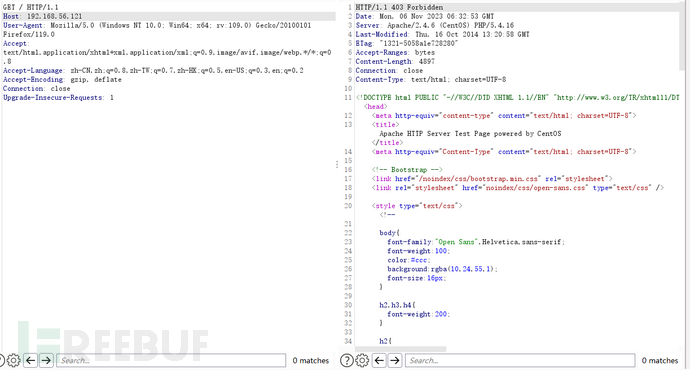This screenshot has height=370, width=690.
Task: Click the '<!-- Bootstrap -->' comment line
Action: click(x=407, y=170)
